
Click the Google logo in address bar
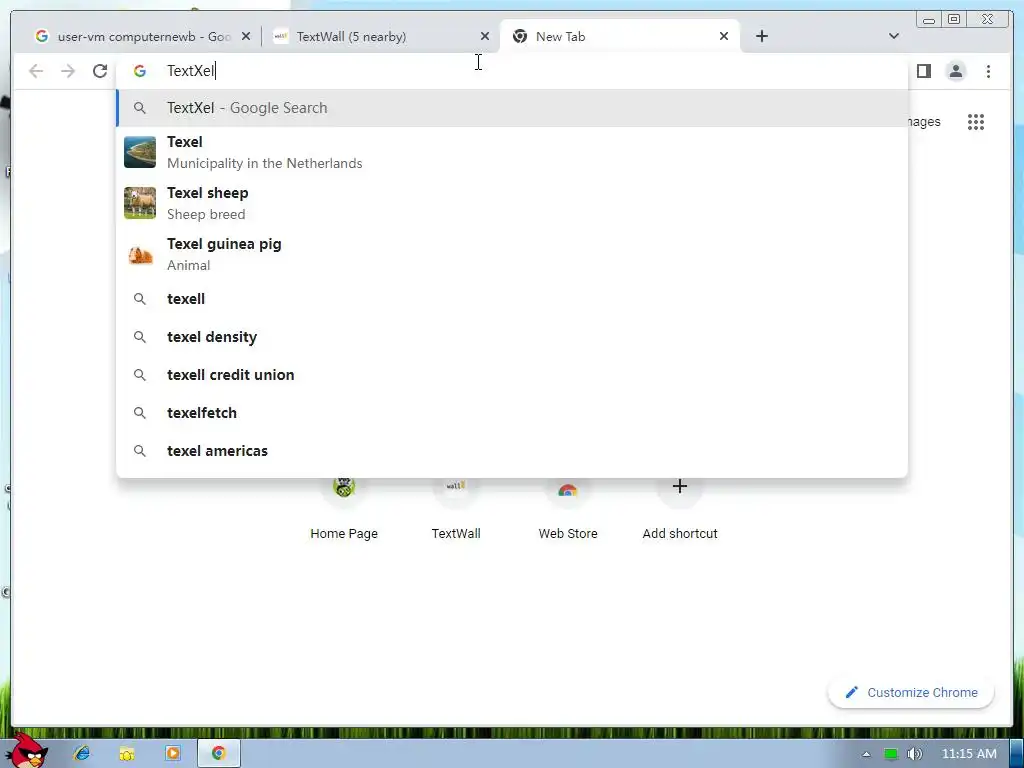(140, 71)
